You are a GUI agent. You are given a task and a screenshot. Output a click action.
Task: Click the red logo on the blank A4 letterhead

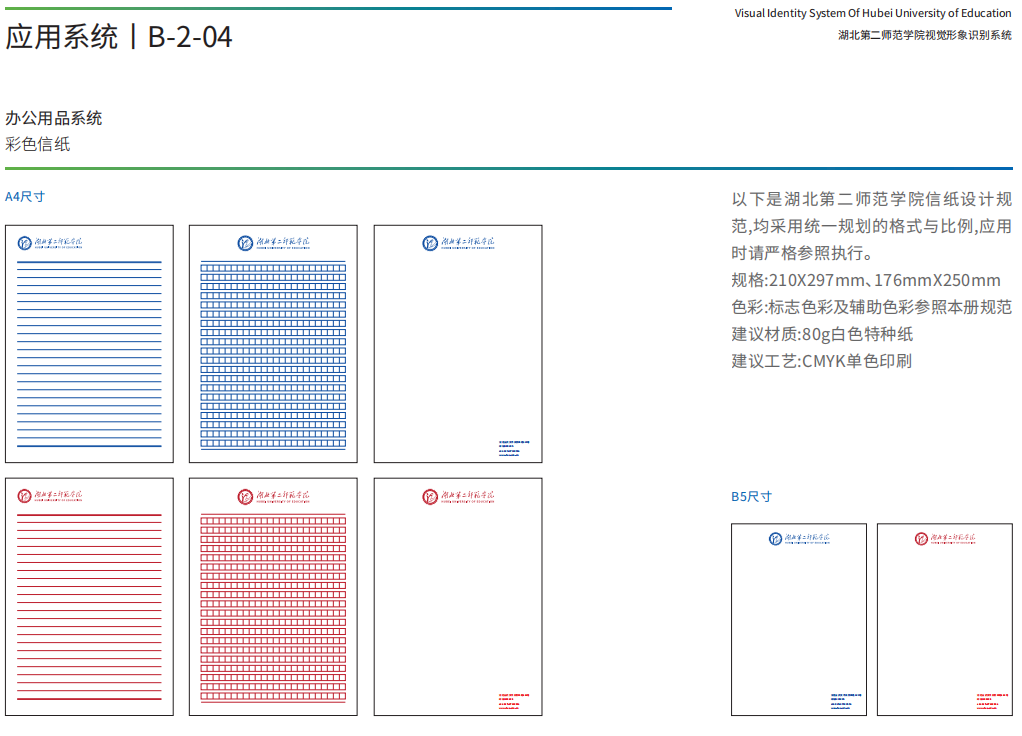pos(457,496)
